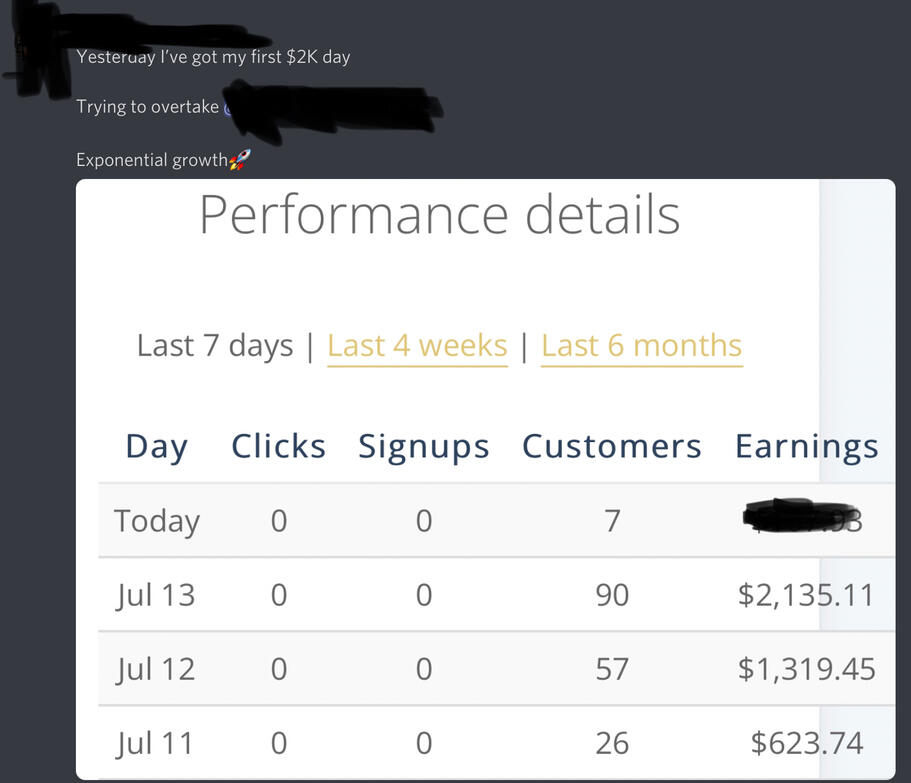
Task: Click the rocket emoji after Exponential growth
Action: (239, 160)
